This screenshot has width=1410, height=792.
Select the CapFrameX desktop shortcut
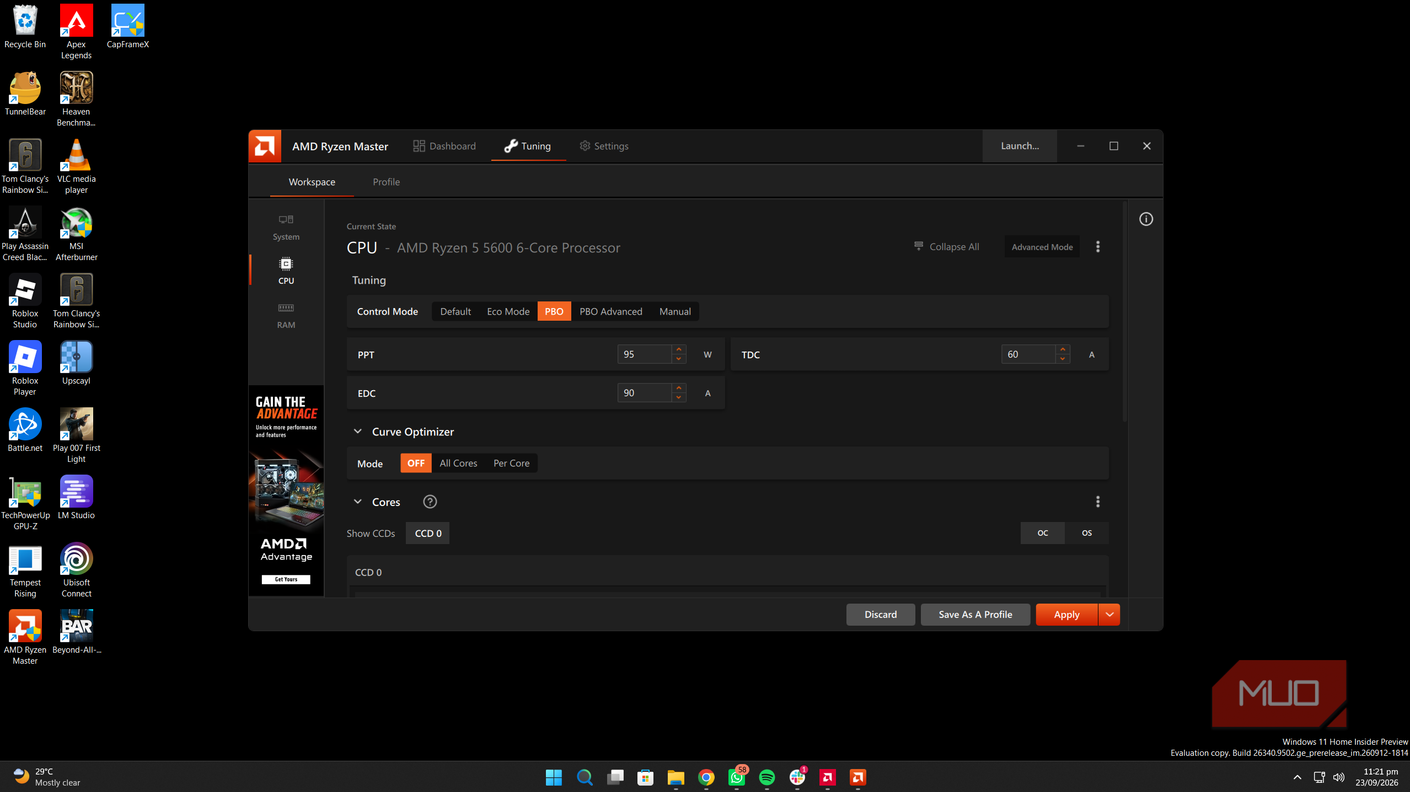click(x=128, y=27)
